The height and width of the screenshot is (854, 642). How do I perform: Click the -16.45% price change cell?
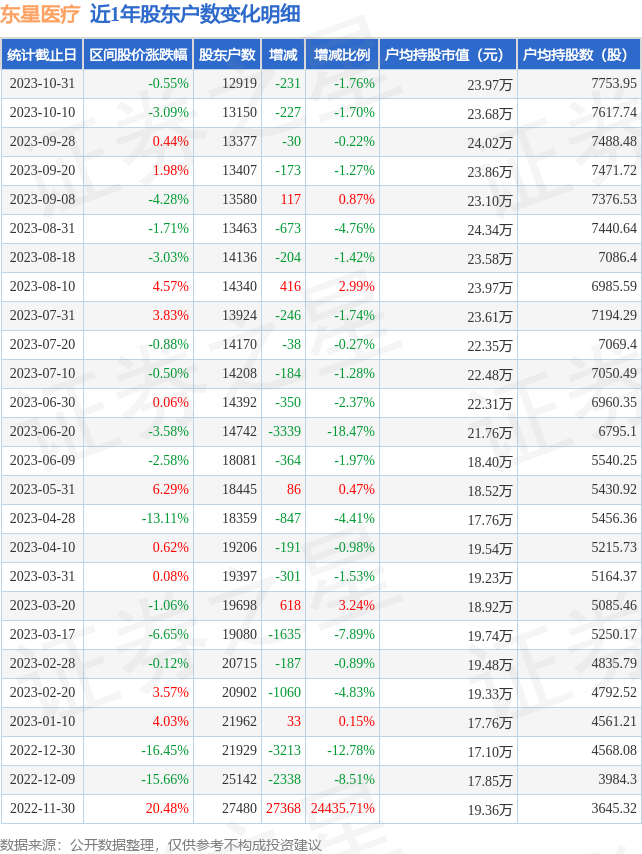(165, 751)
